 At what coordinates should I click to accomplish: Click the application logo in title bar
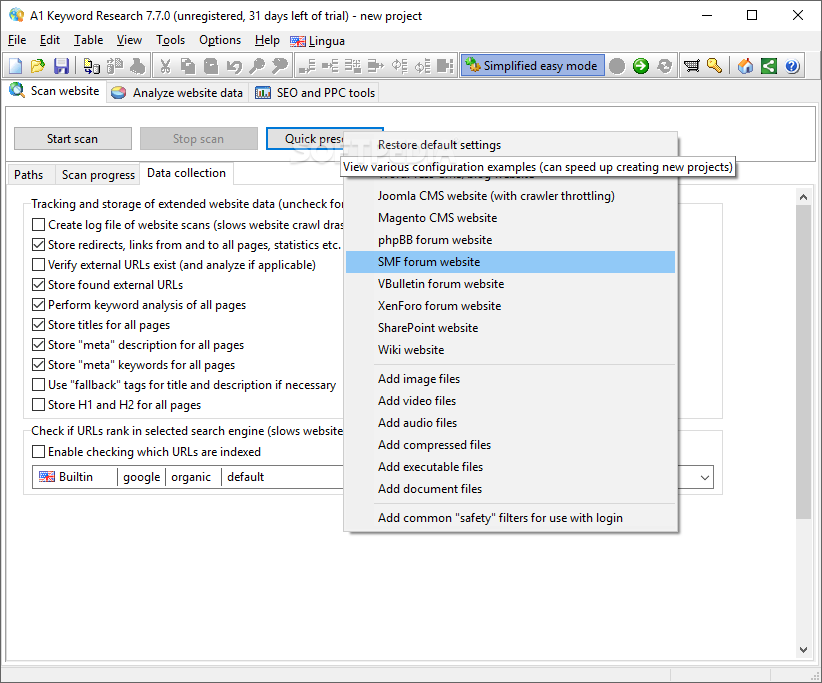tap(16, 15)
